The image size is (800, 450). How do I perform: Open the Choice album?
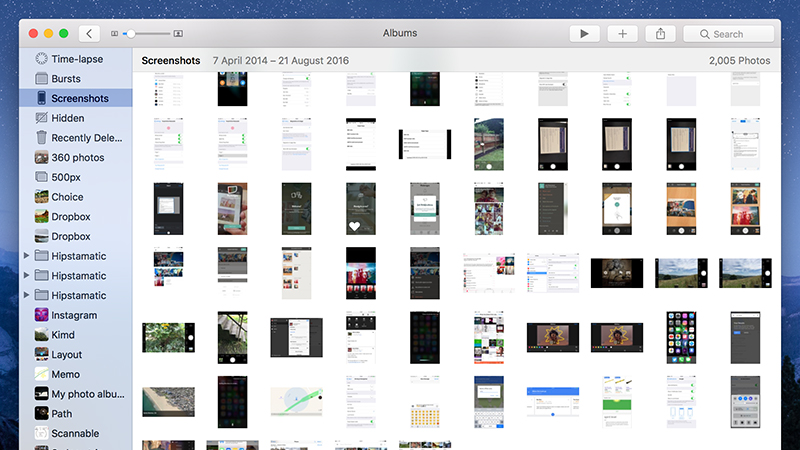(x=76, y=197)
